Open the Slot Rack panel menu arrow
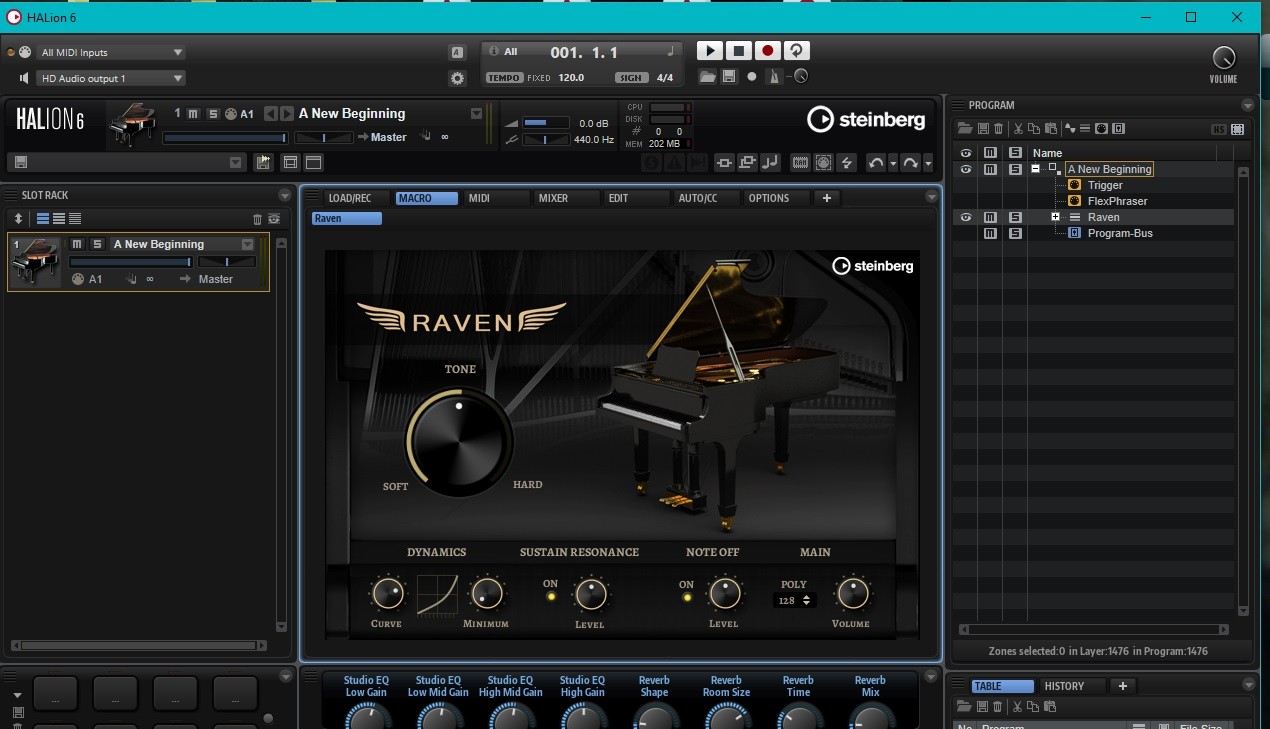The height and width of the screenshot is (729, 1270). pyautogui.click(x=284, y=195)
